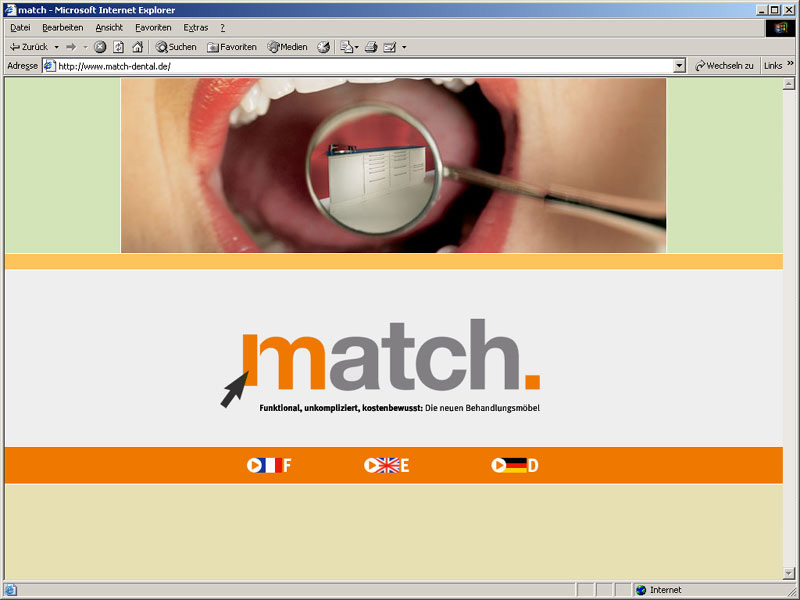
Task: Open the Medien toolbar button
Action: [288, 47]
